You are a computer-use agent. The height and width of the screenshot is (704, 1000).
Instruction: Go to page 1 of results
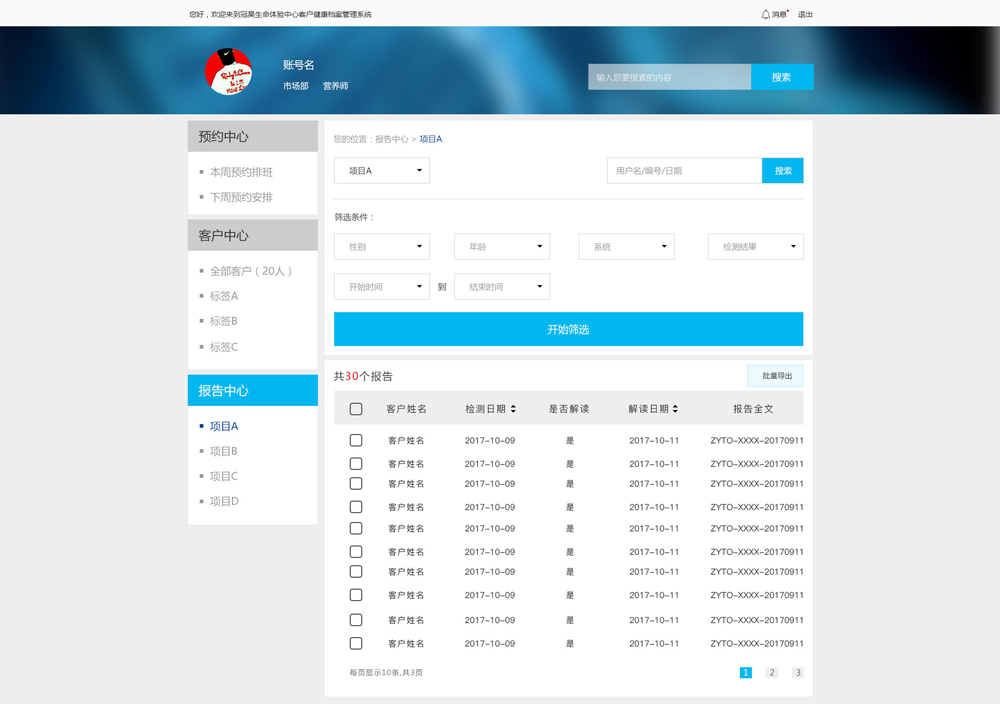click(746, 672)
